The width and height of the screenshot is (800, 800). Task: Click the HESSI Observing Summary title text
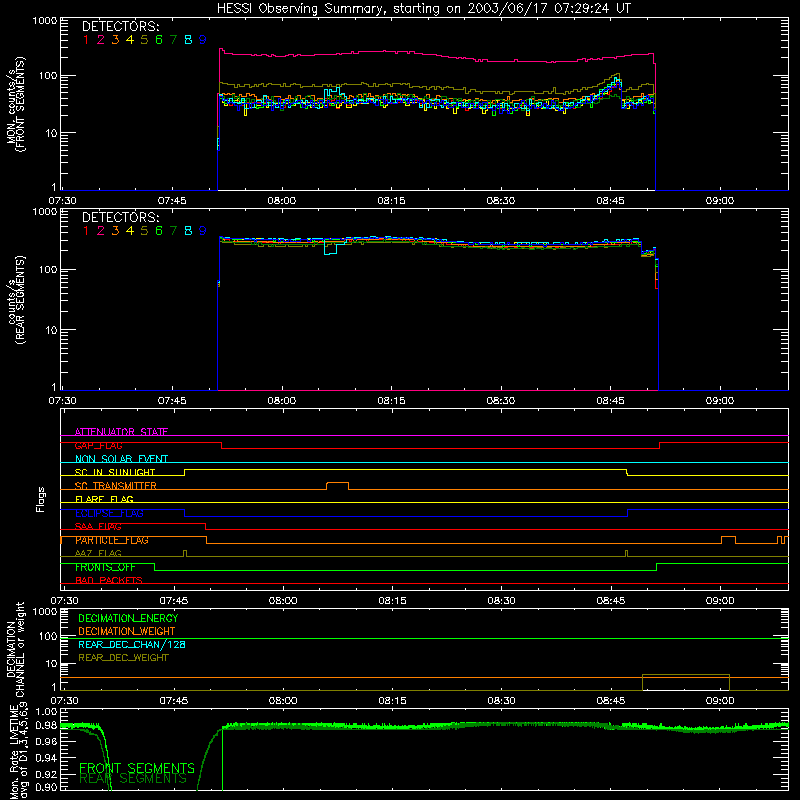[x=424, y=9]
